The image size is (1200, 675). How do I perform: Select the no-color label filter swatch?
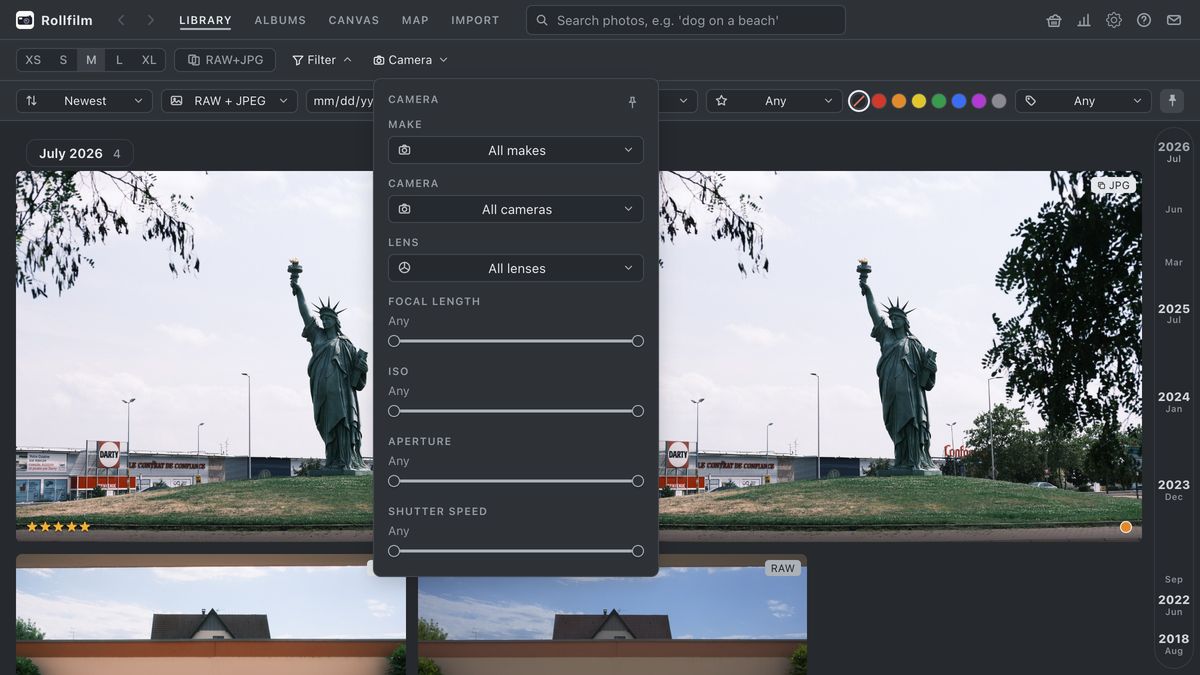pos(859,101)
